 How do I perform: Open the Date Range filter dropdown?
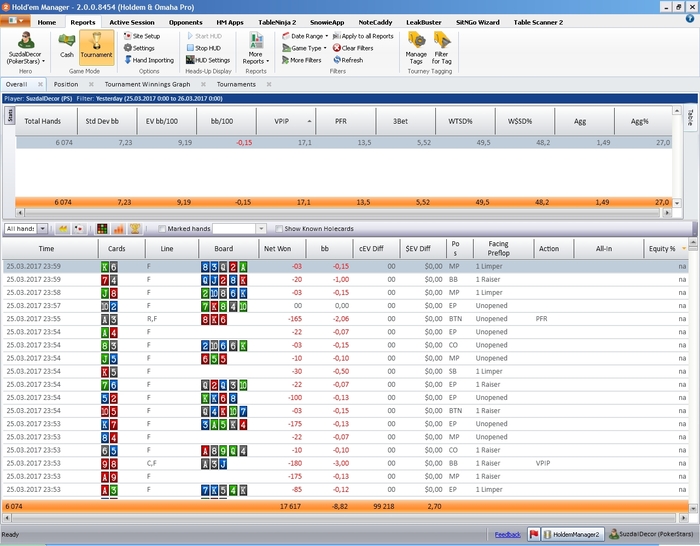pos(305,36)
